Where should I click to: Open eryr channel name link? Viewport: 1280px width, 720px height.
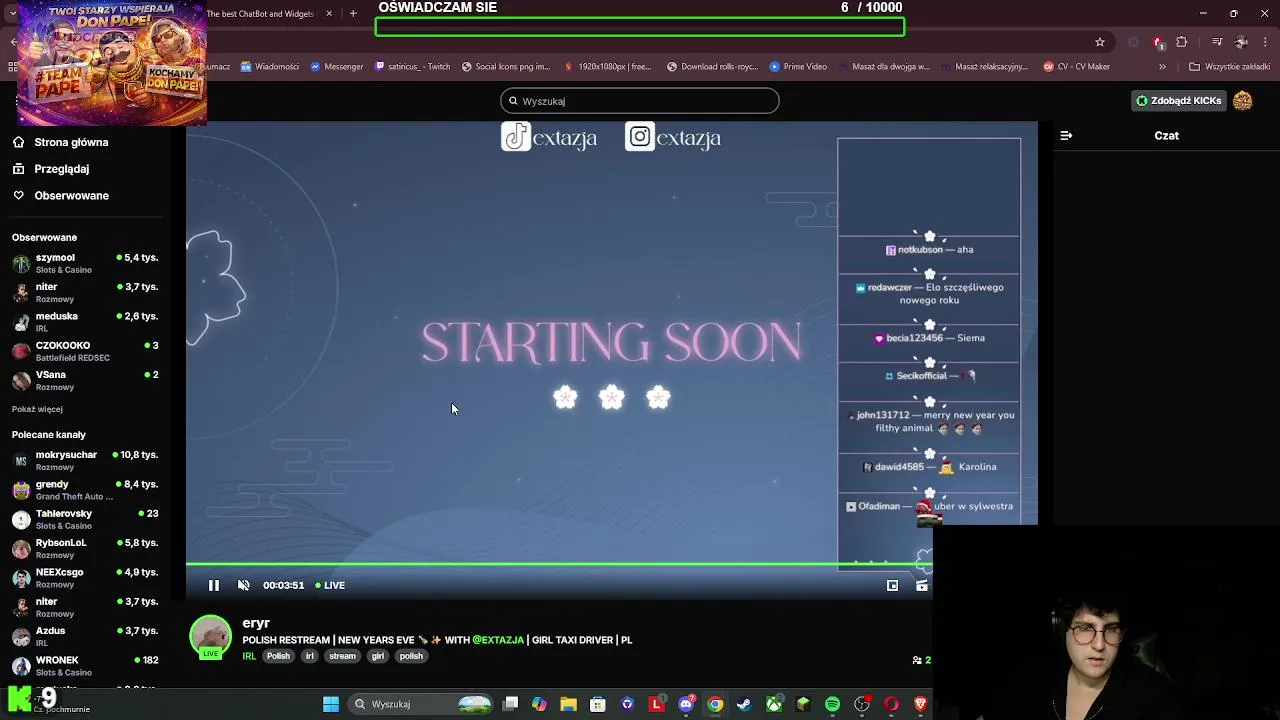point(256,623)
